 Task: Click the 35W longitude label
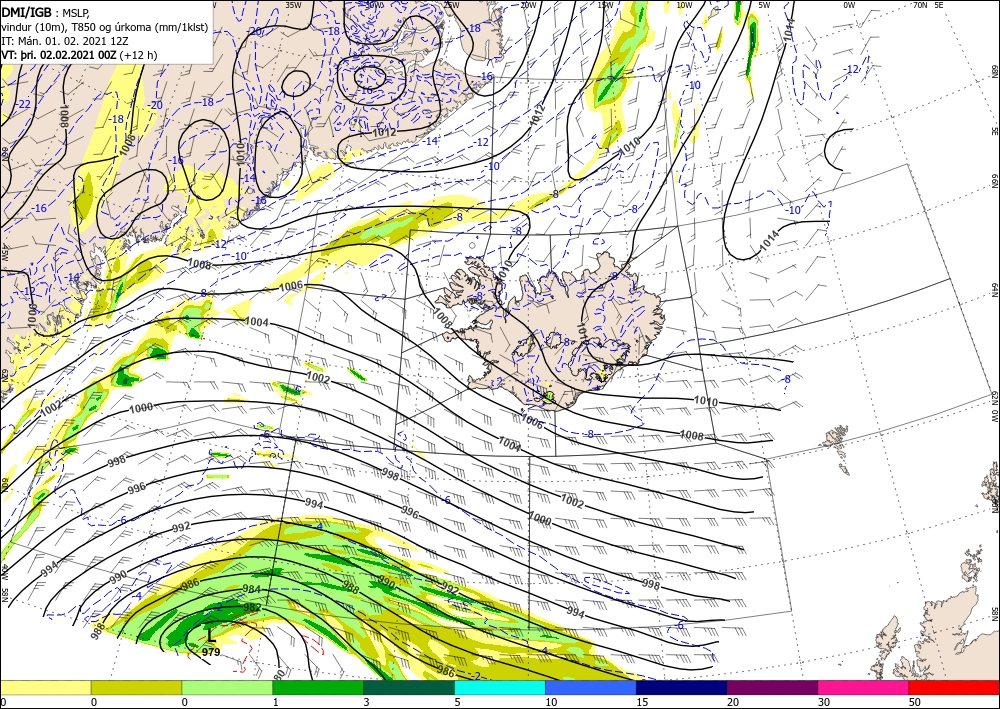[x=293, y=5]
